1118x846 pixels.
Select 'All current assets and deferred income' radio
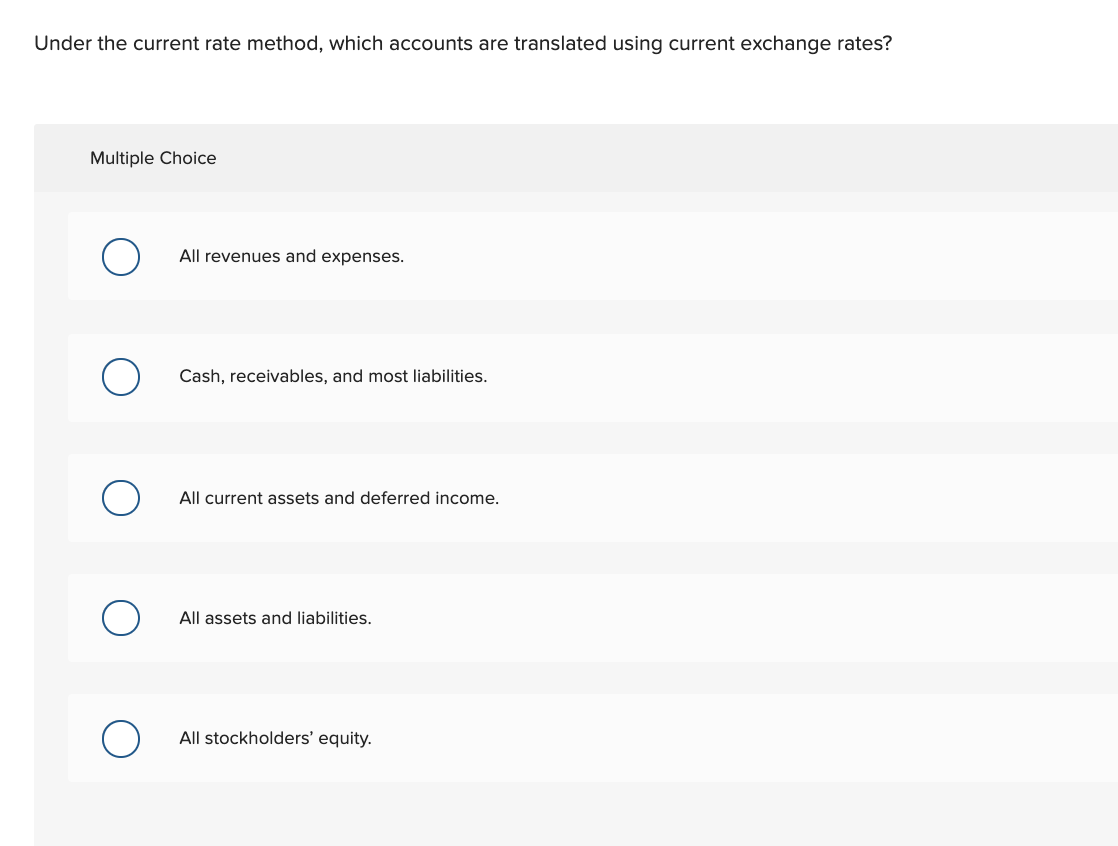(120, 497)
